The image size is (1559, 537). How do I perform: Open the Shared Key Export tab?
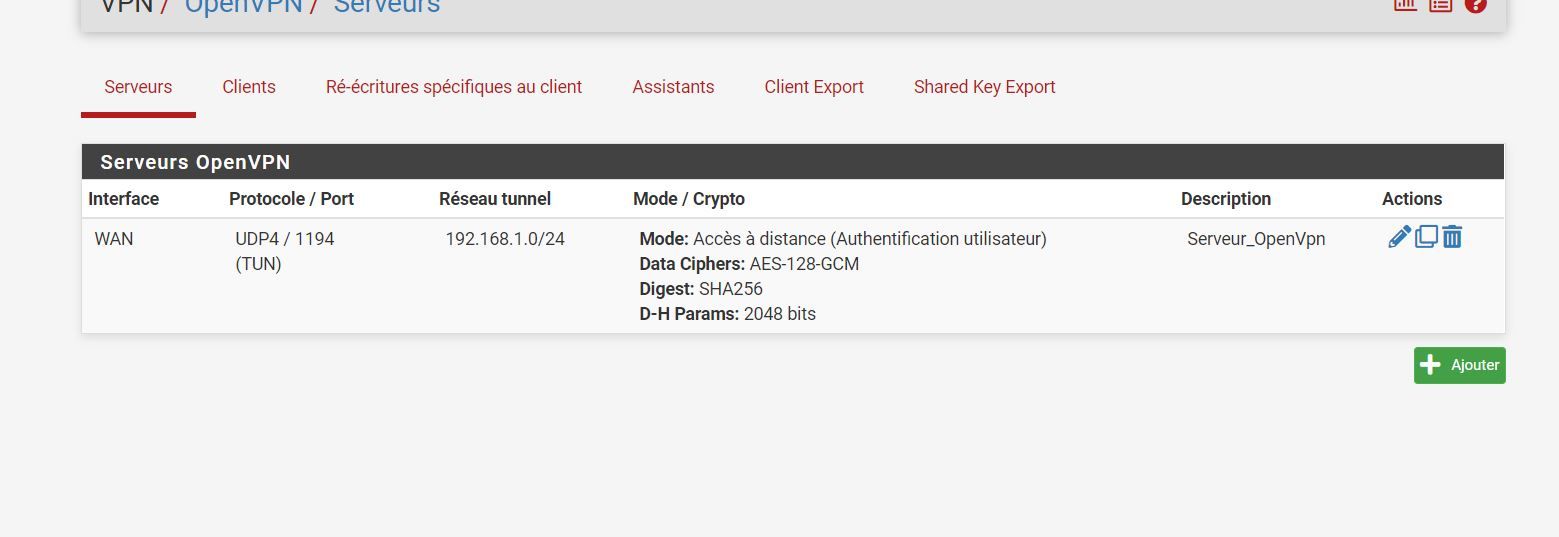(x=984, y=87)
